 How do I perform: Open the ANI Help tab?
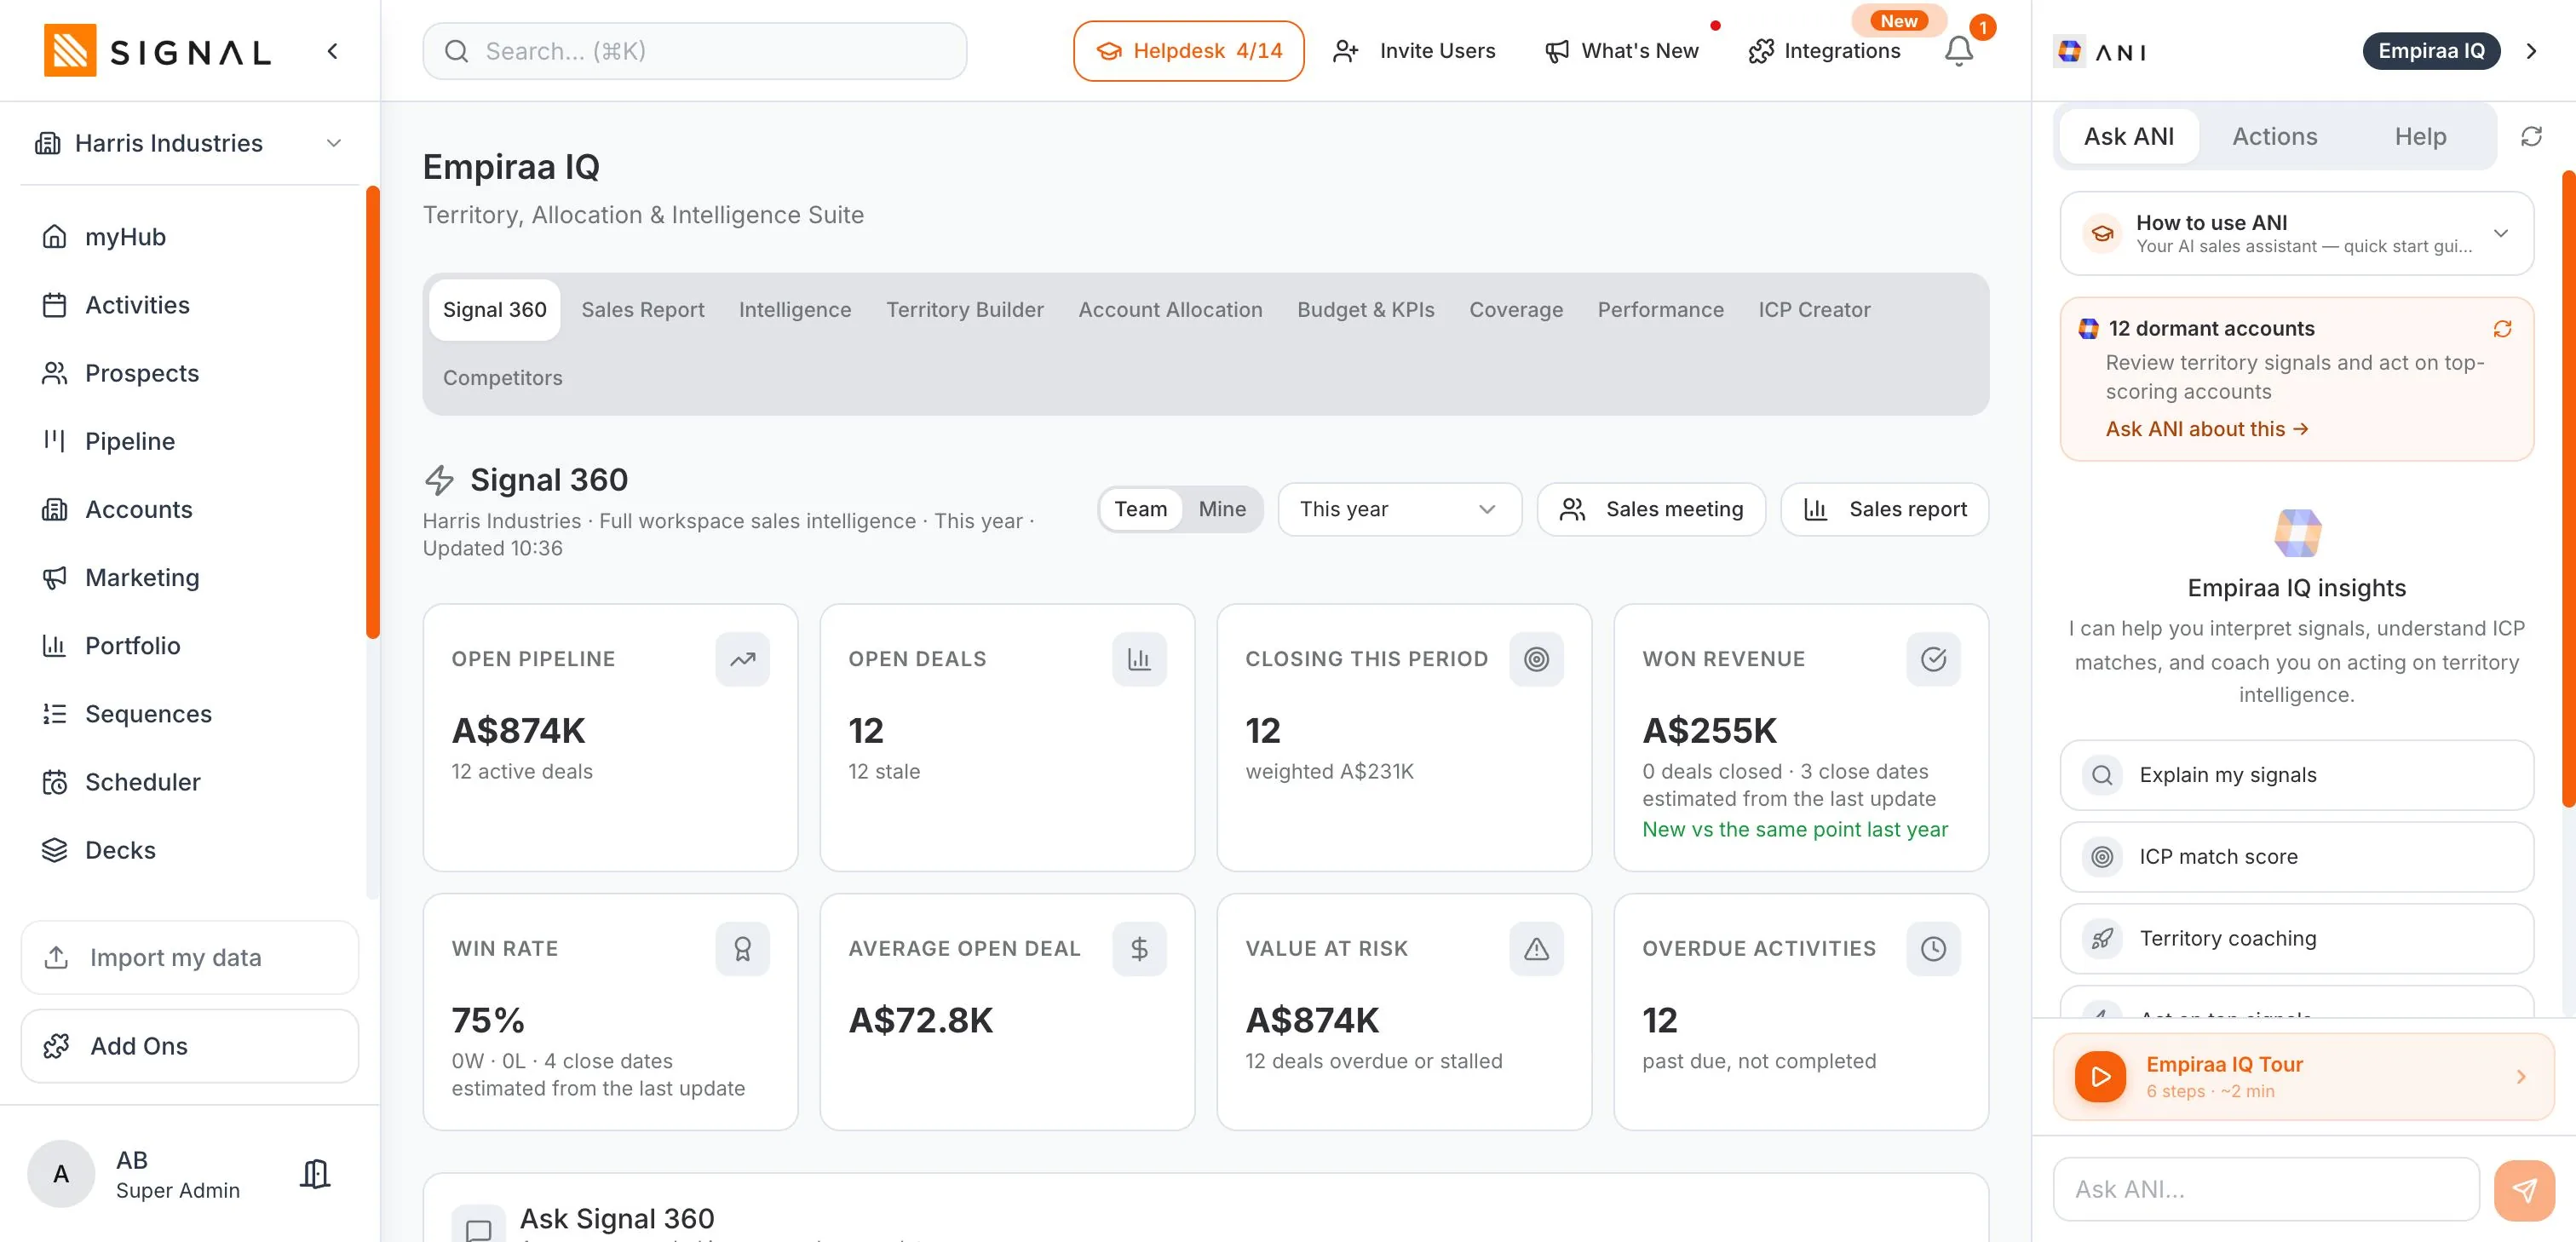click(2420, 136)
